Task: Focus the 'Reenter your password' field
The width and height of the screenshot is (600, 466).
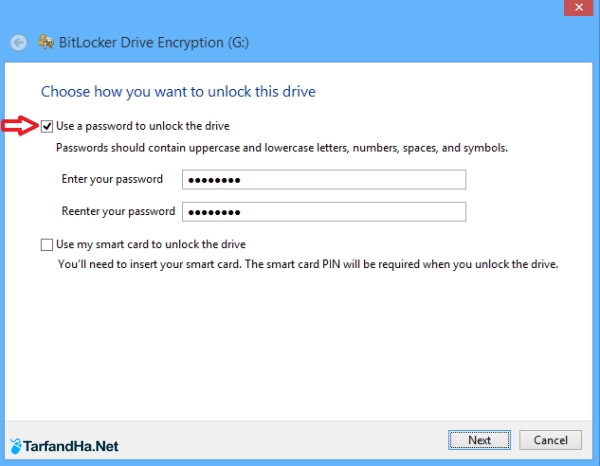Action: (324, 212)
